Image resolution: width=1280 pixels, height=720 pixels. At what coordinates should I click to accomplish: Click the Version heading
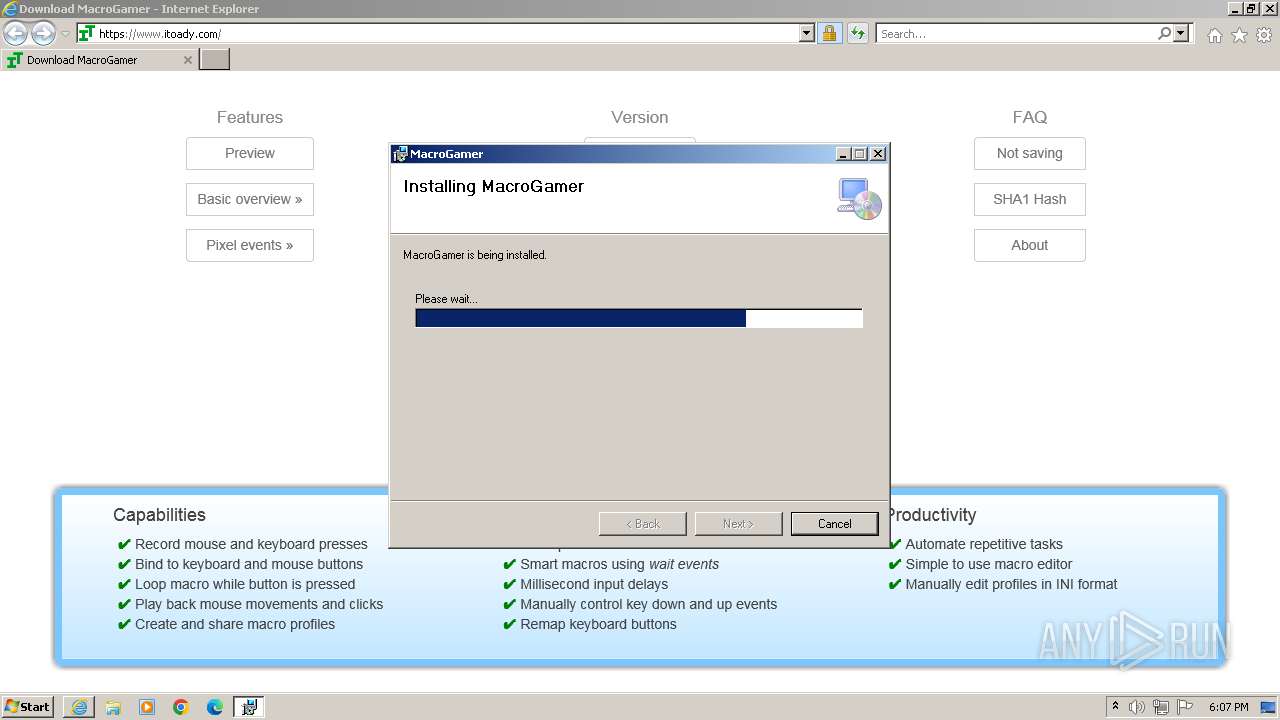point(640,117)
